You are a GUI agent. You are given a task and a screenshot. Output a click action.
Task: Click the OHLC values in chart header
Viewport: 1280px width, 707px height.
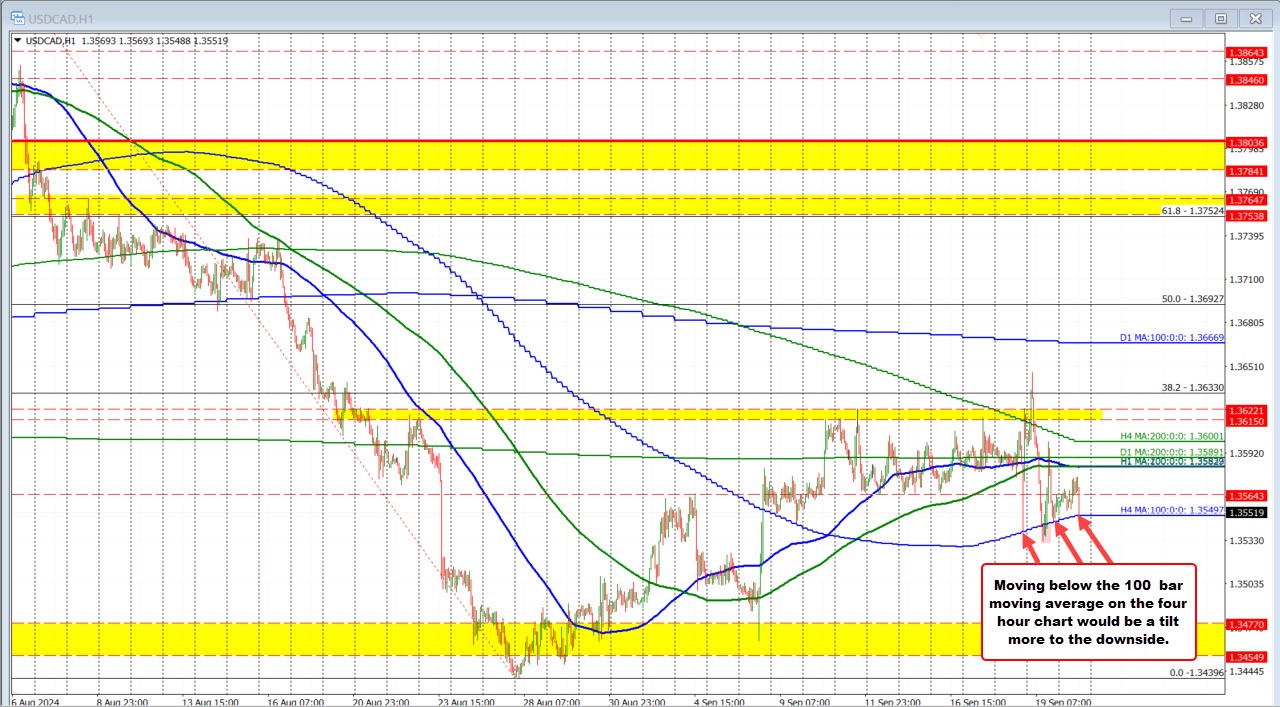pos(156,40)
